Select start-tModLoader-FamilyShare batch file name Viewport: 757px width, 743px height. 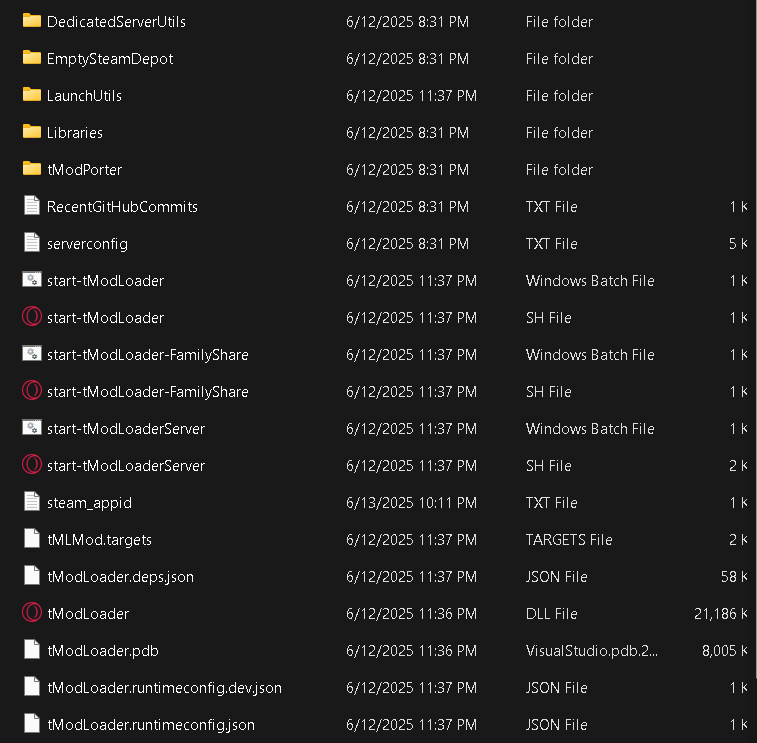pos(148,355)
